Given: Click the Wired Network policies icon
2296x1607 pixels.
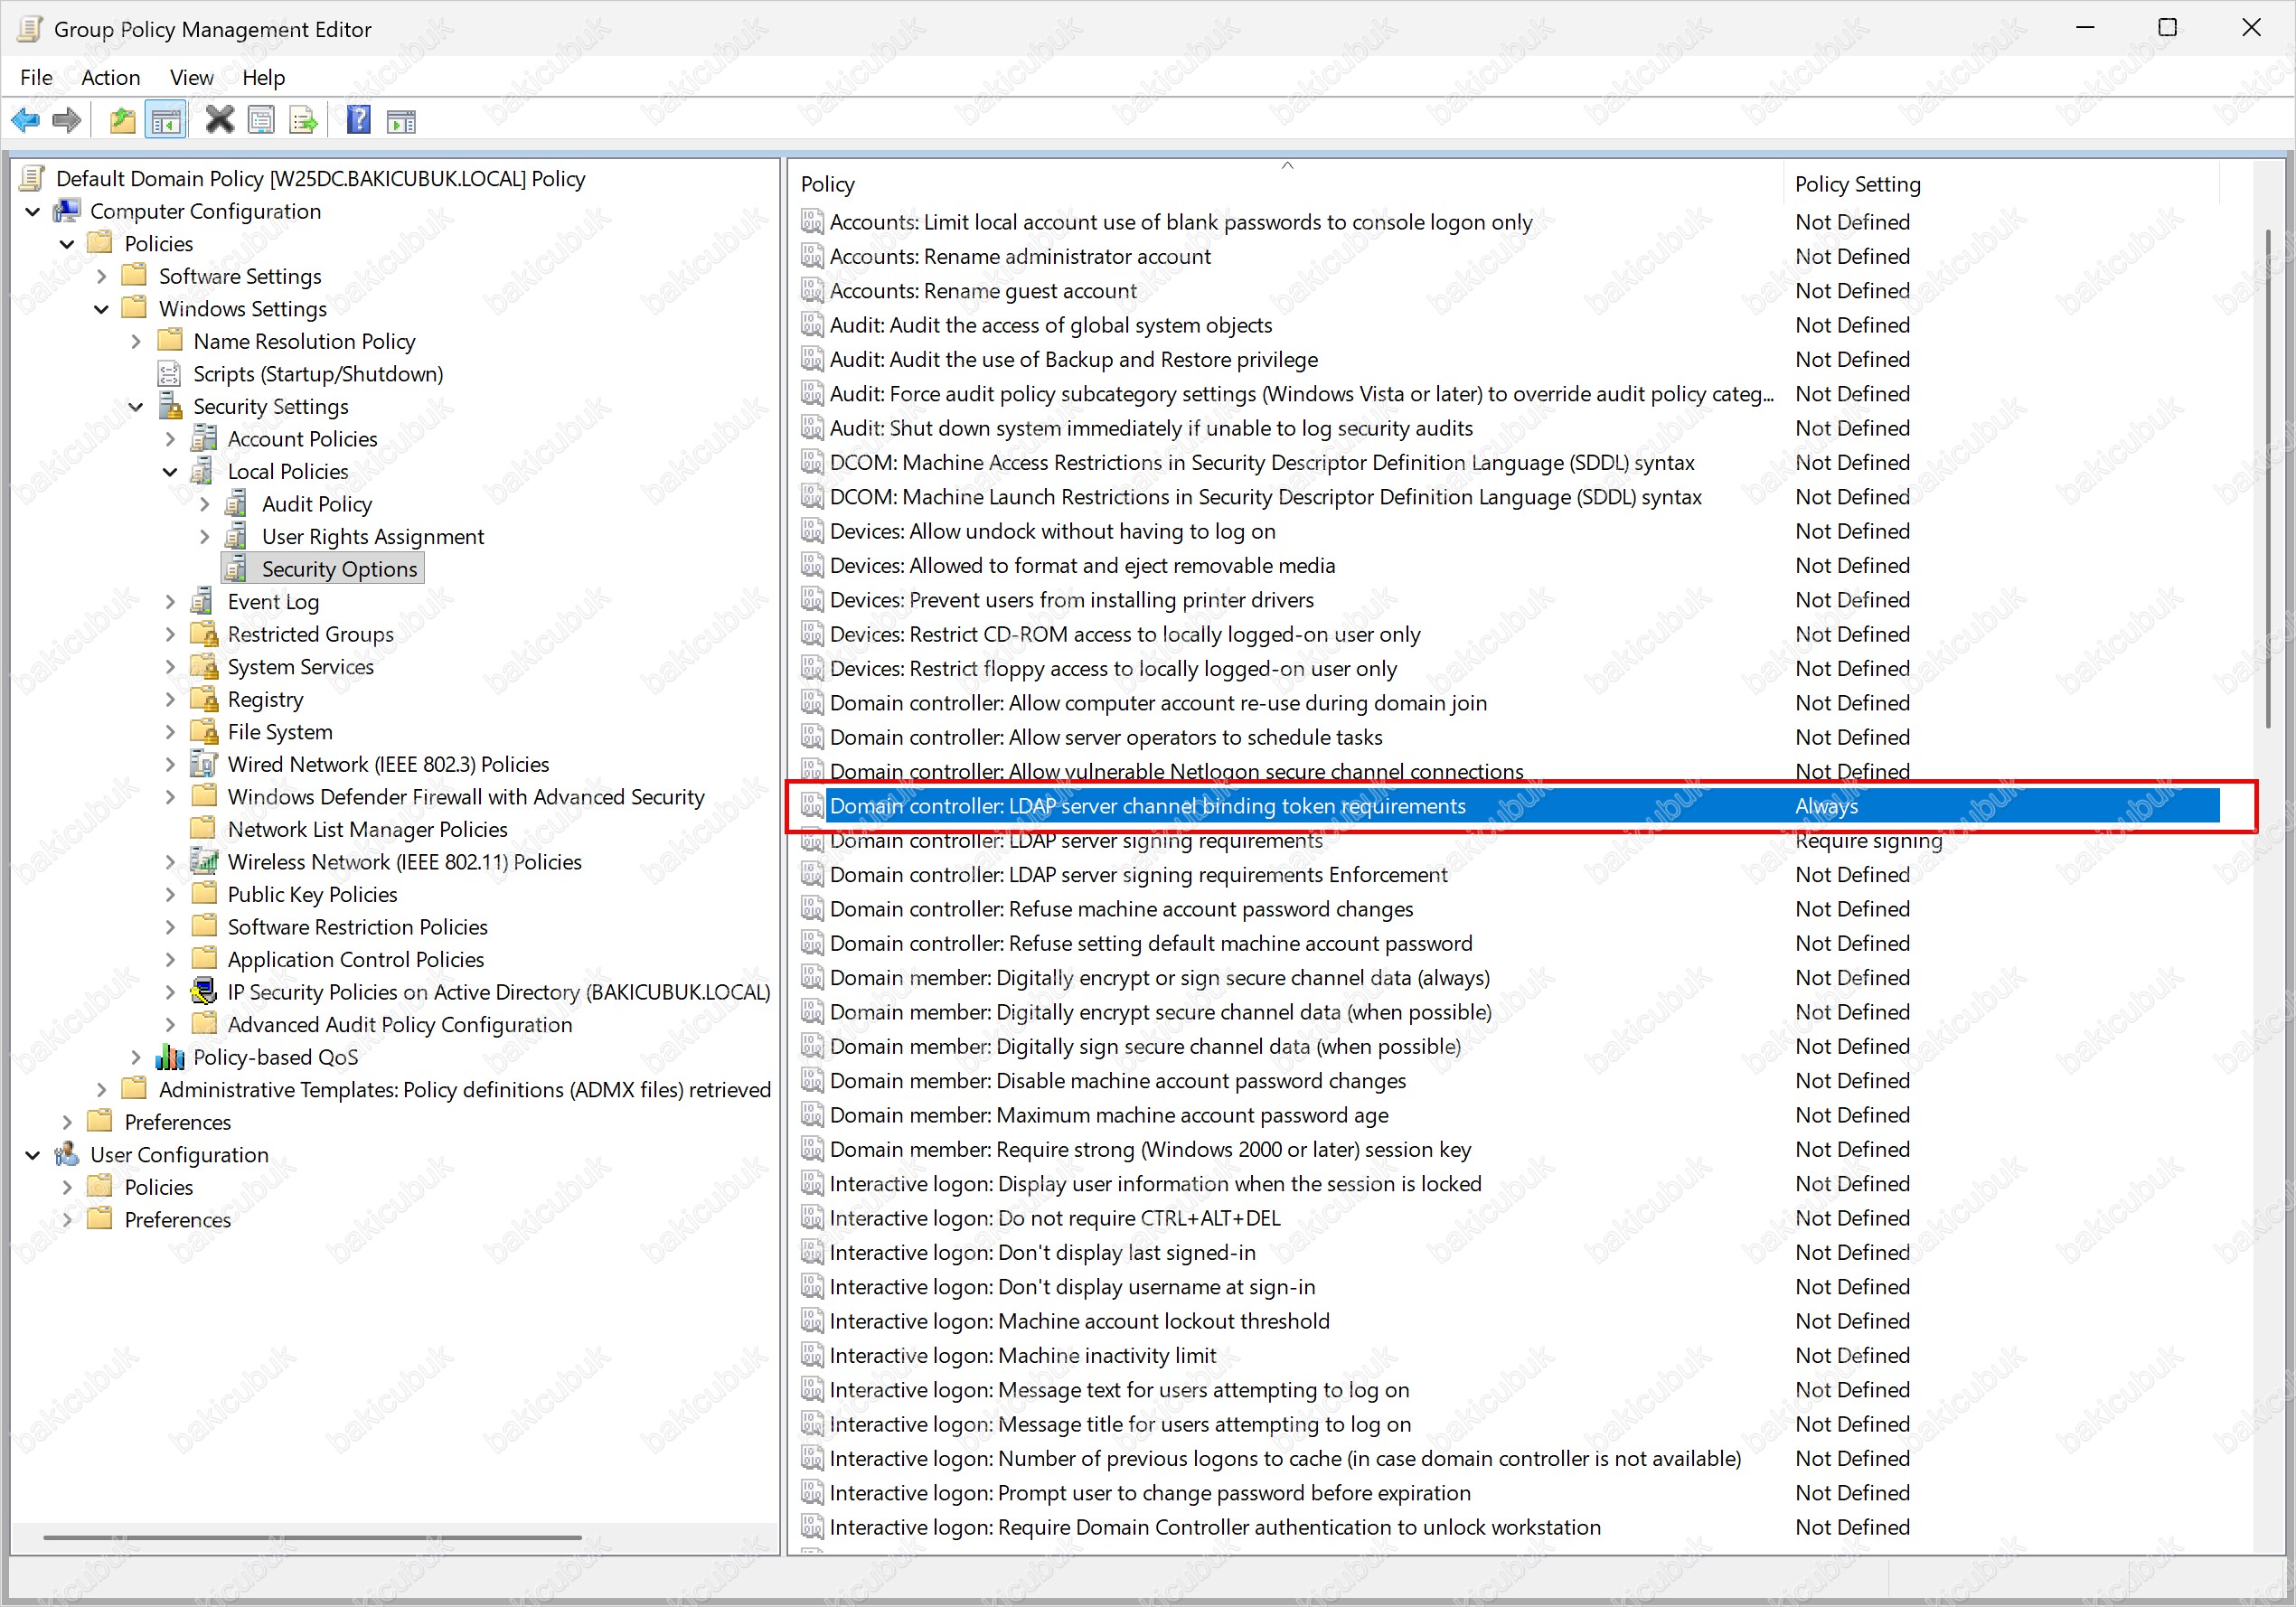Looking at the screenshot, I should click(204, 763).
